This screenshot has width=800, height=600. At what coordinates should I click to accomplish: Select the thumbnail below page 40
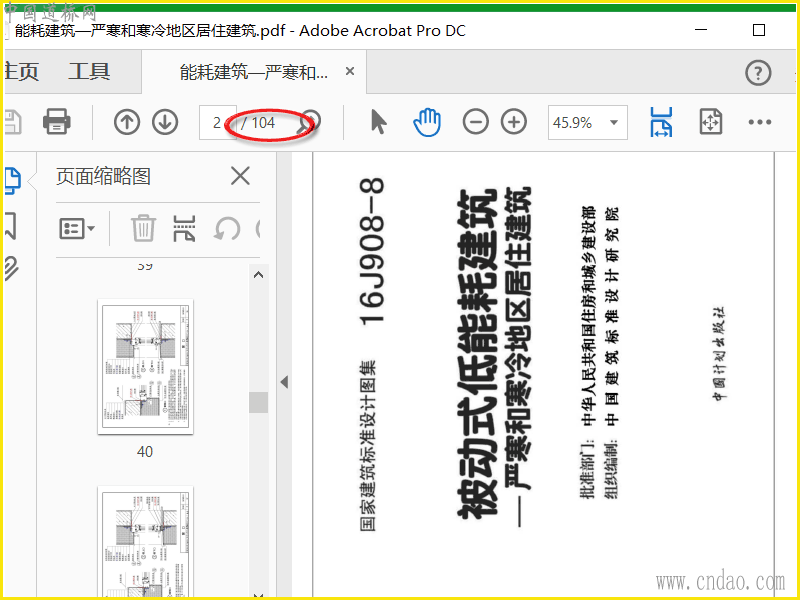click(x=145, y=542)
